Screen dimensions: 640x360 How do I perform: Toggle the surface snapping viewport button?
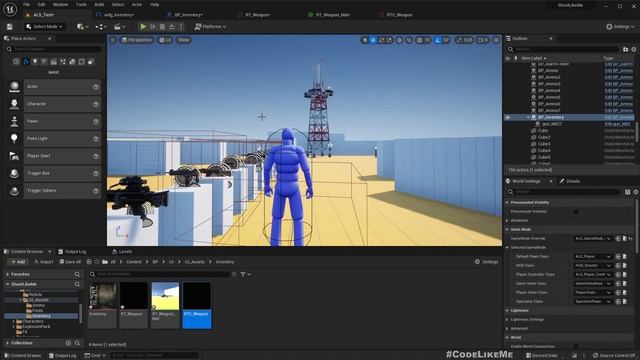coord(409,40)
